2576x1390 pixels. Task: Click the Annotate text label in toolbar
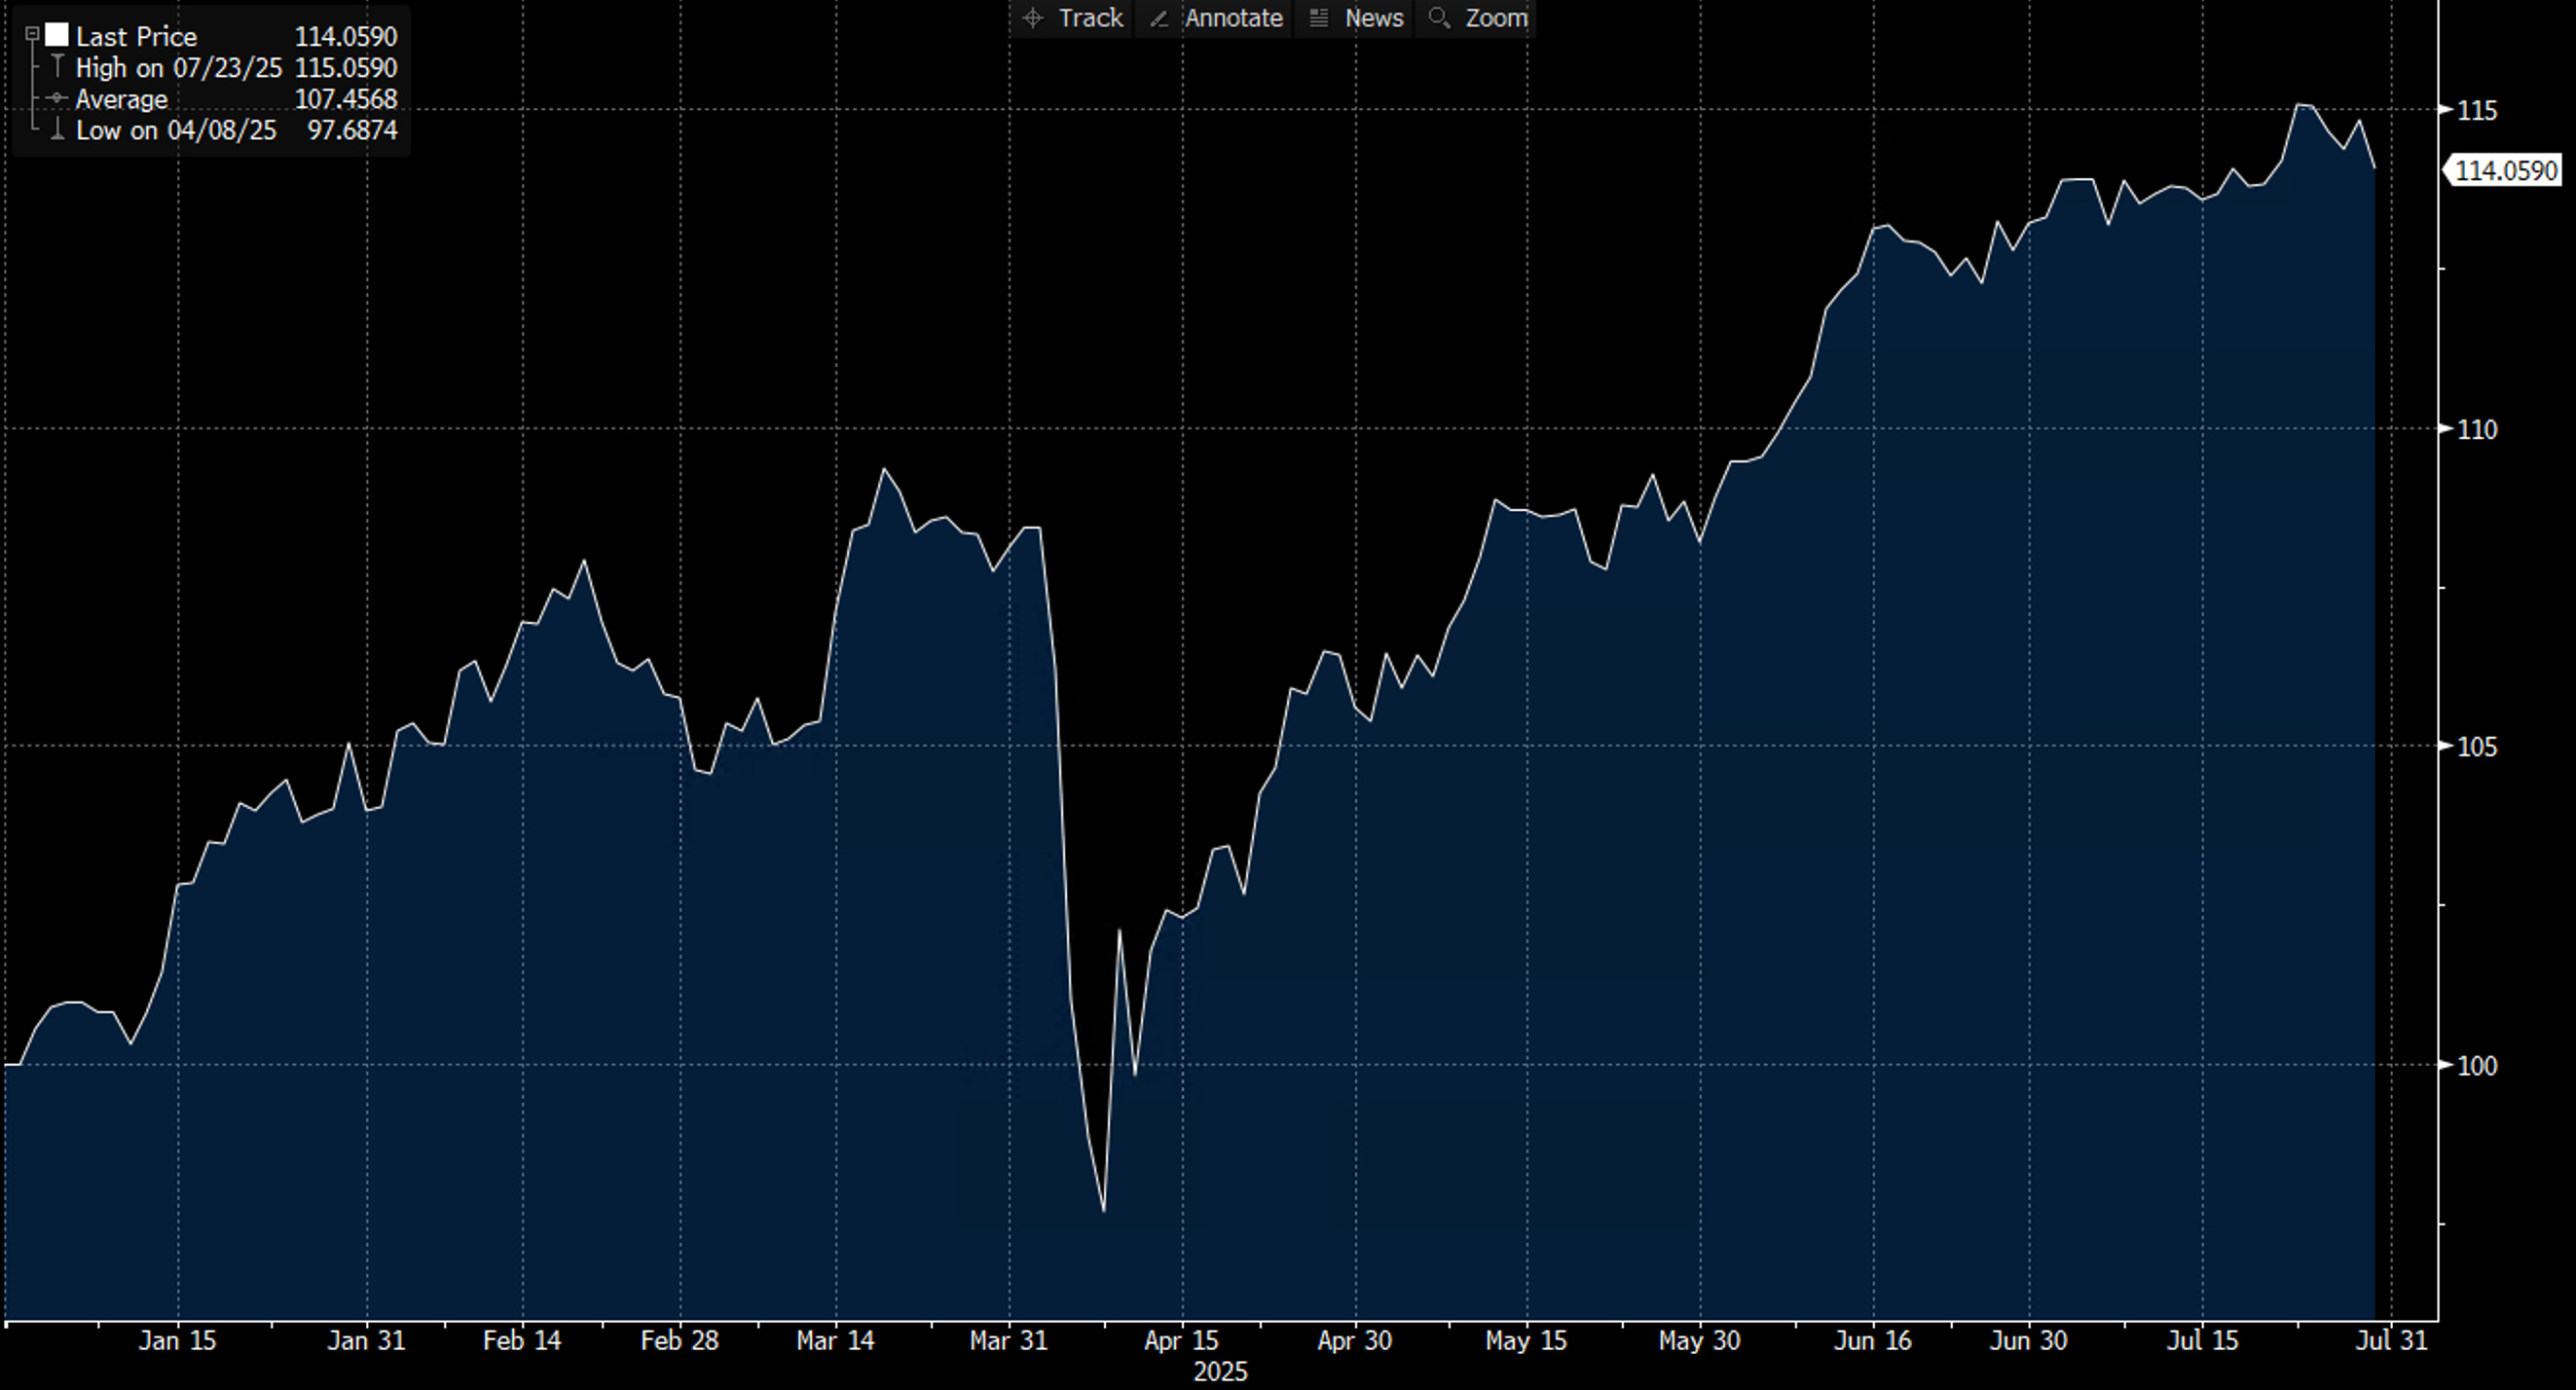1233,18
